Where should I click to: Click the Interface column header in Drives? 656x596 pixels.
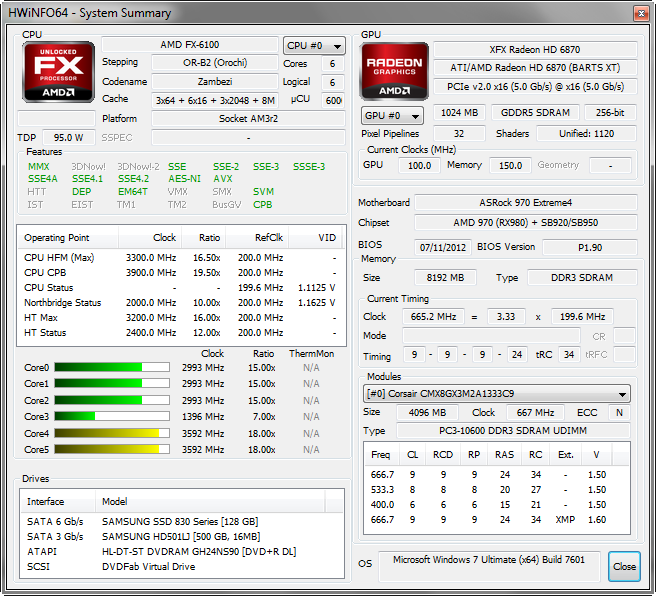pyautogui.click(x=58, y=501)
